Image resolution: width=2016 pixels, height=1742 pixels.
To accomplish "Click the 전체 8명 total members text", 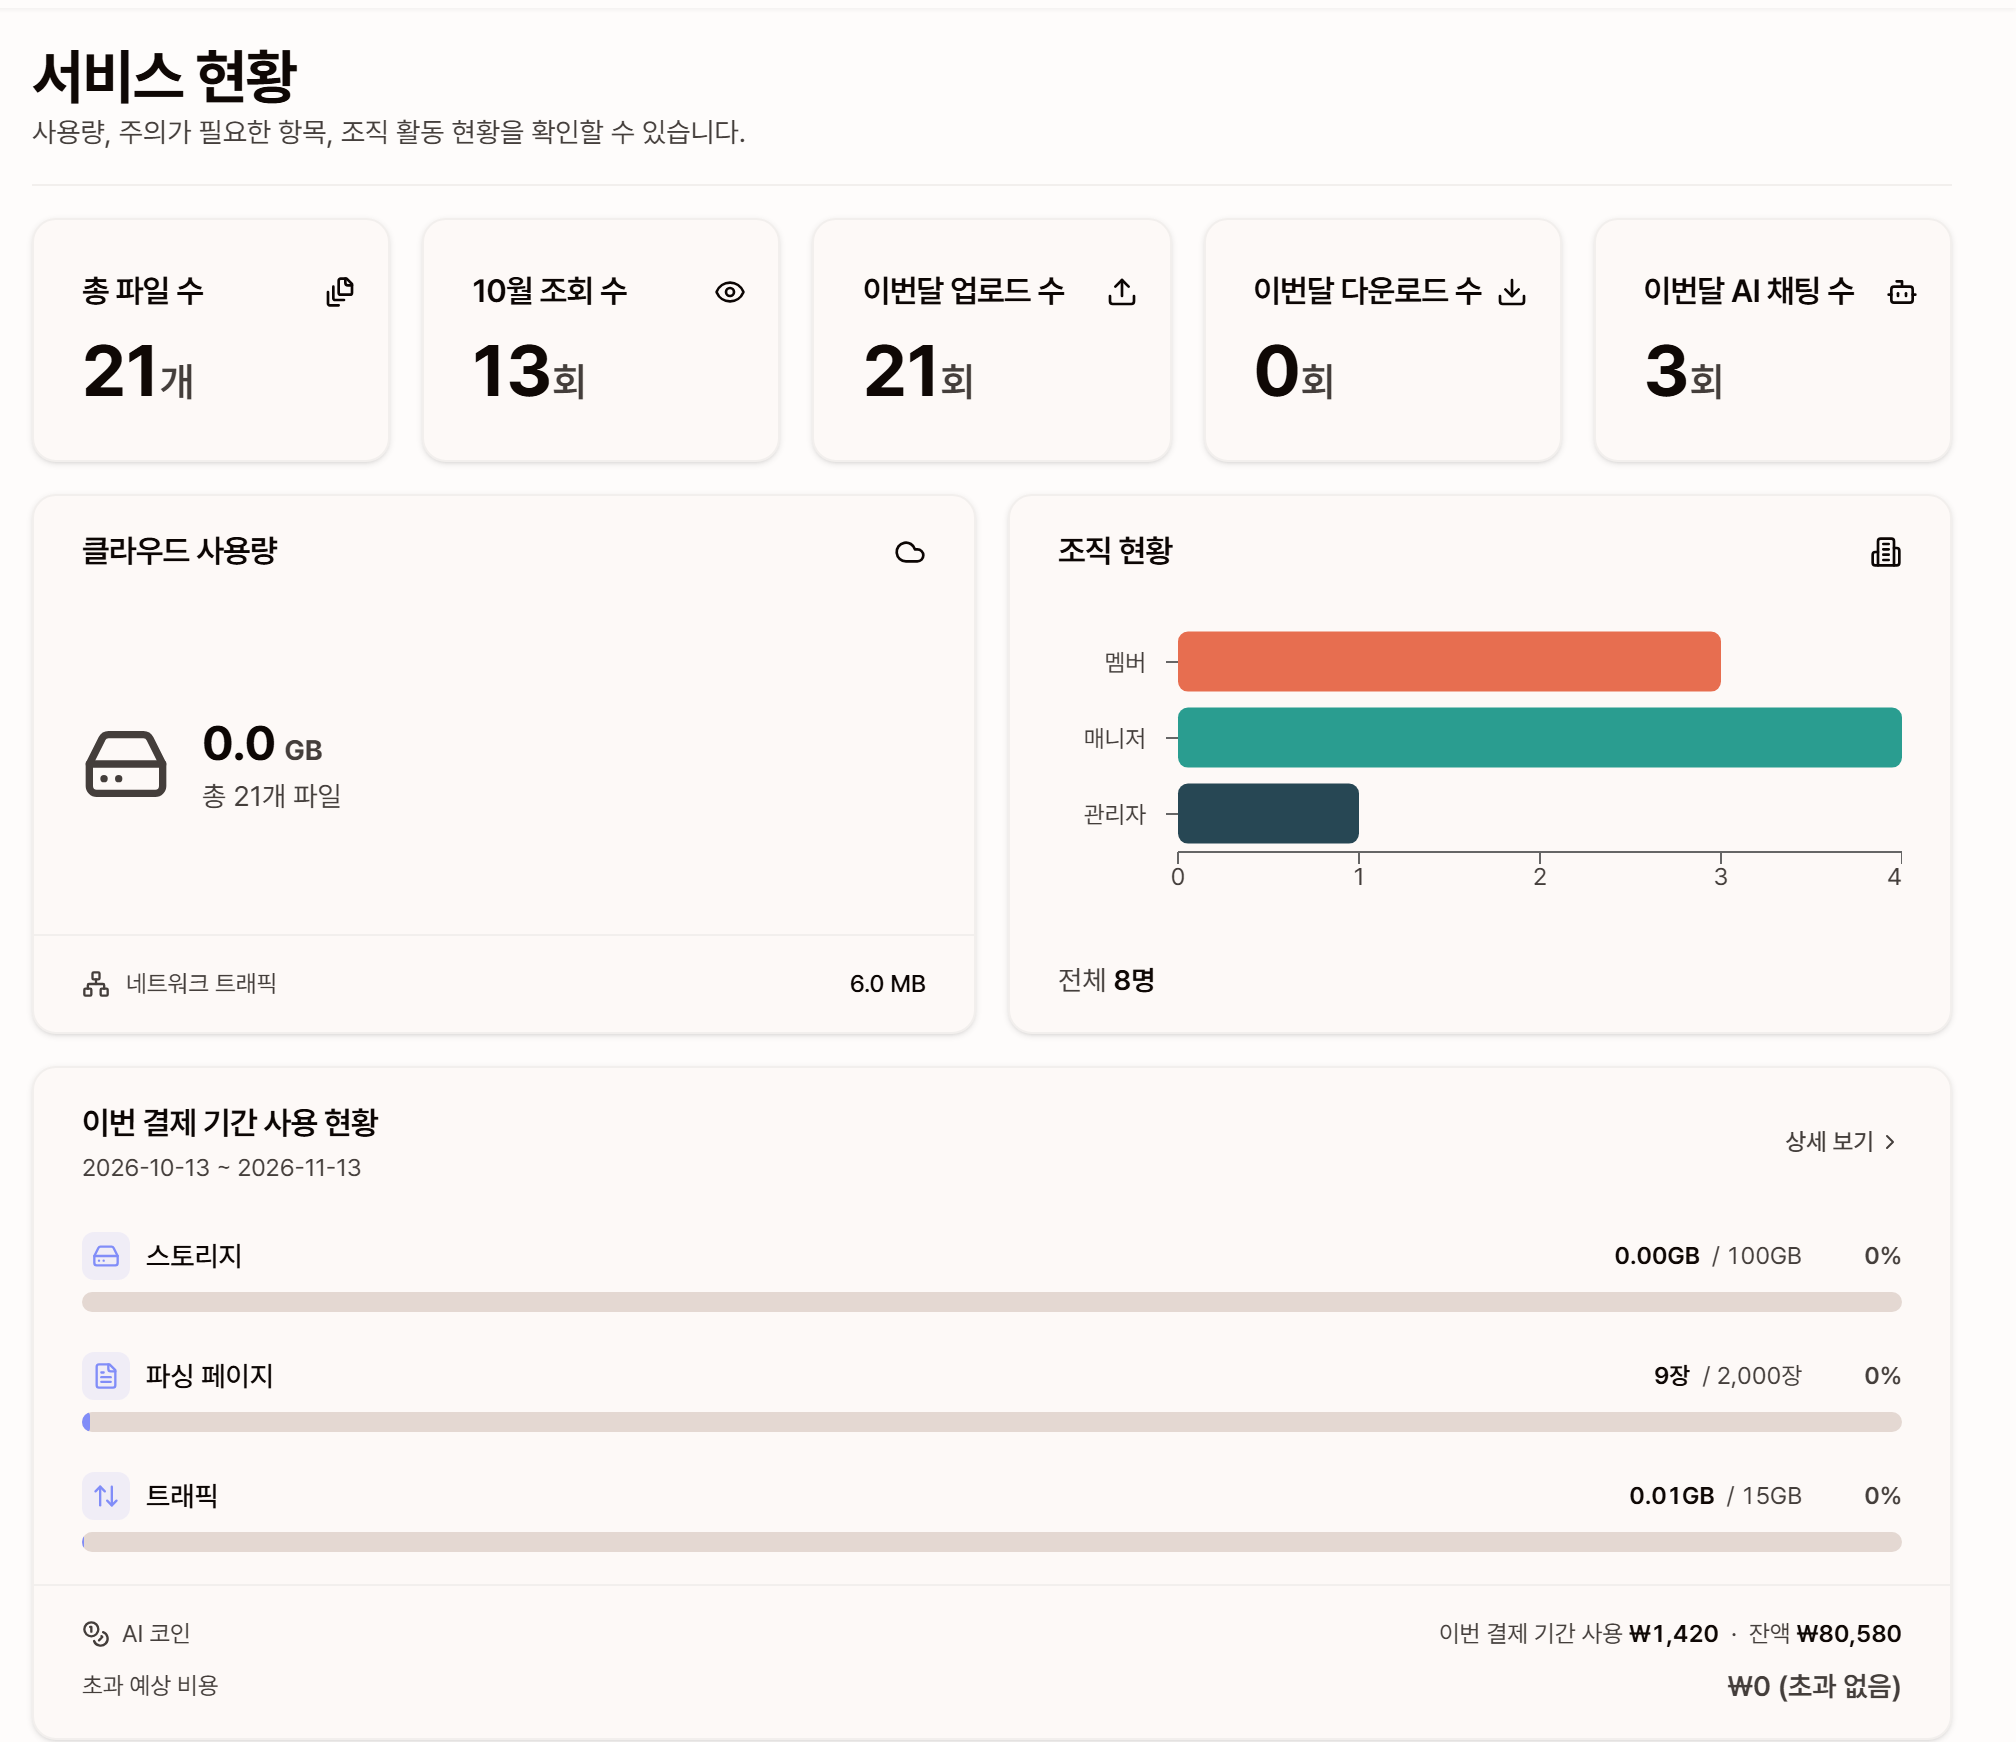I will [1107, 980].
